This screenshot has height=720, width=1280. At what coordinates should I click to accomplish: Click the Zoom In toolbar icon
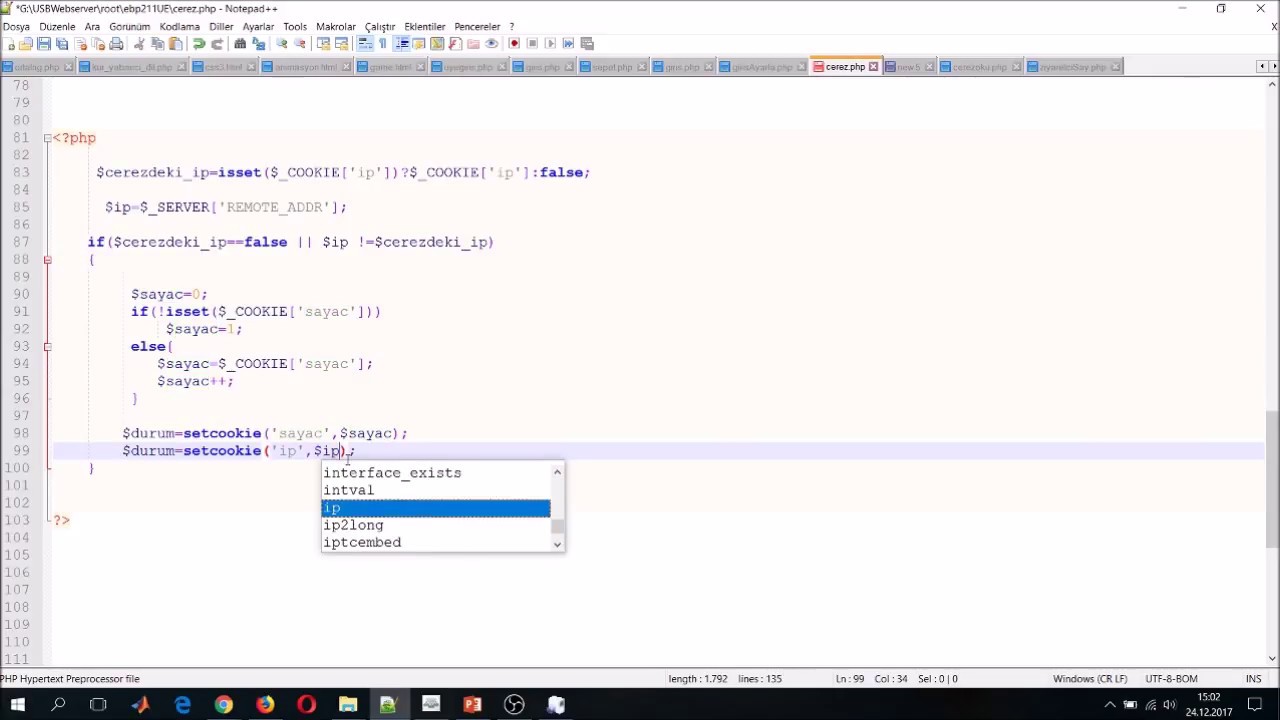282,44
